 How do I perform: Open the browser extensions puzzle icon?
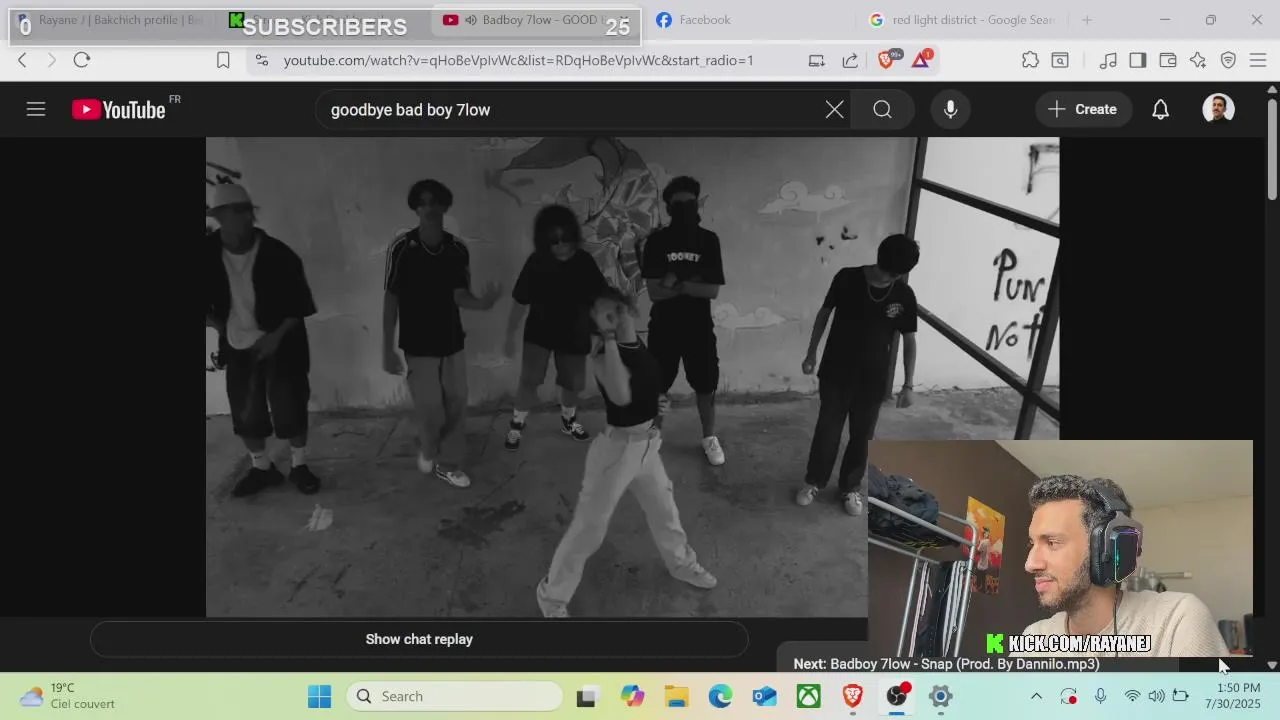tap(1030, 60)
